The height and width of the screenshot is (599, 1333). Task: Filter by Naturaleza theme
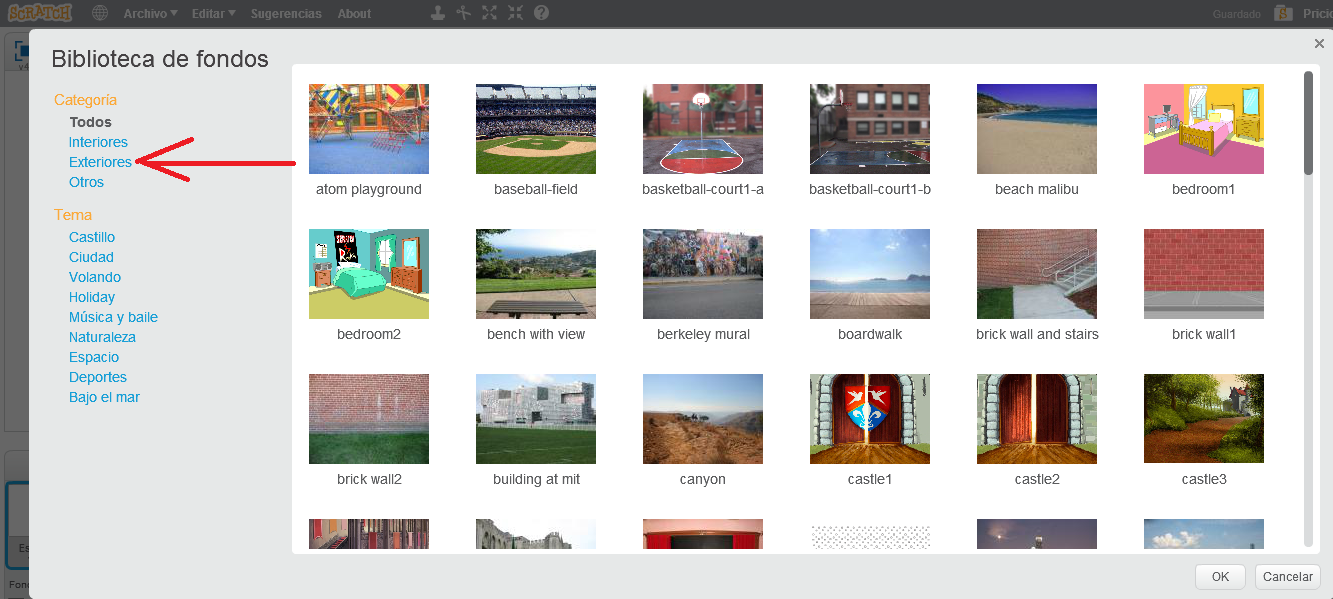(102, 337)
